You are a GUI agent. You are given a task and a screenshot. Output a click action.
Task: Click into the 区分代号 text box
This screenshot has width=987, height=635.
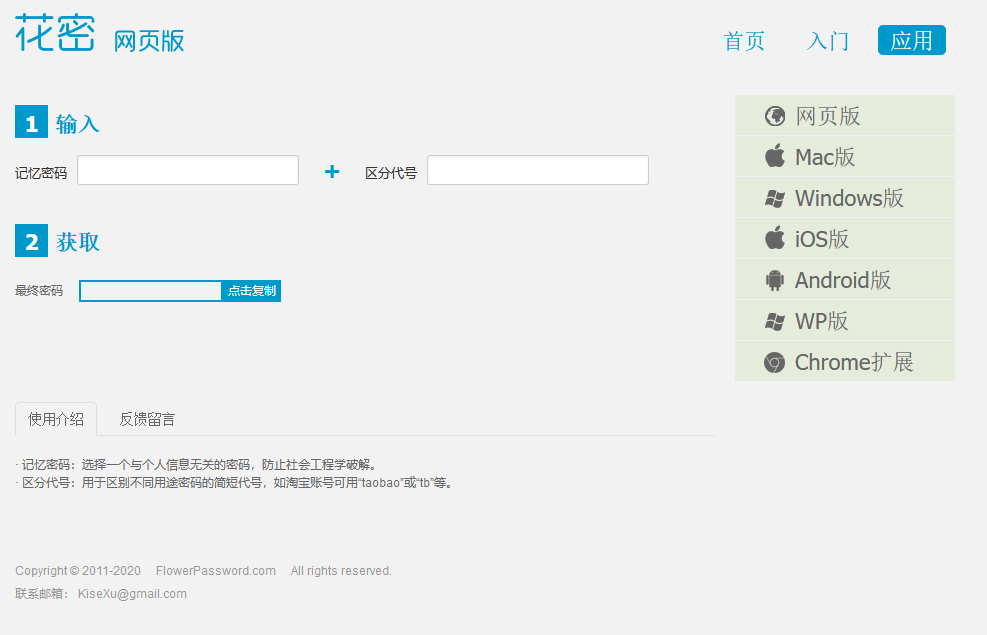pos(538,171)
